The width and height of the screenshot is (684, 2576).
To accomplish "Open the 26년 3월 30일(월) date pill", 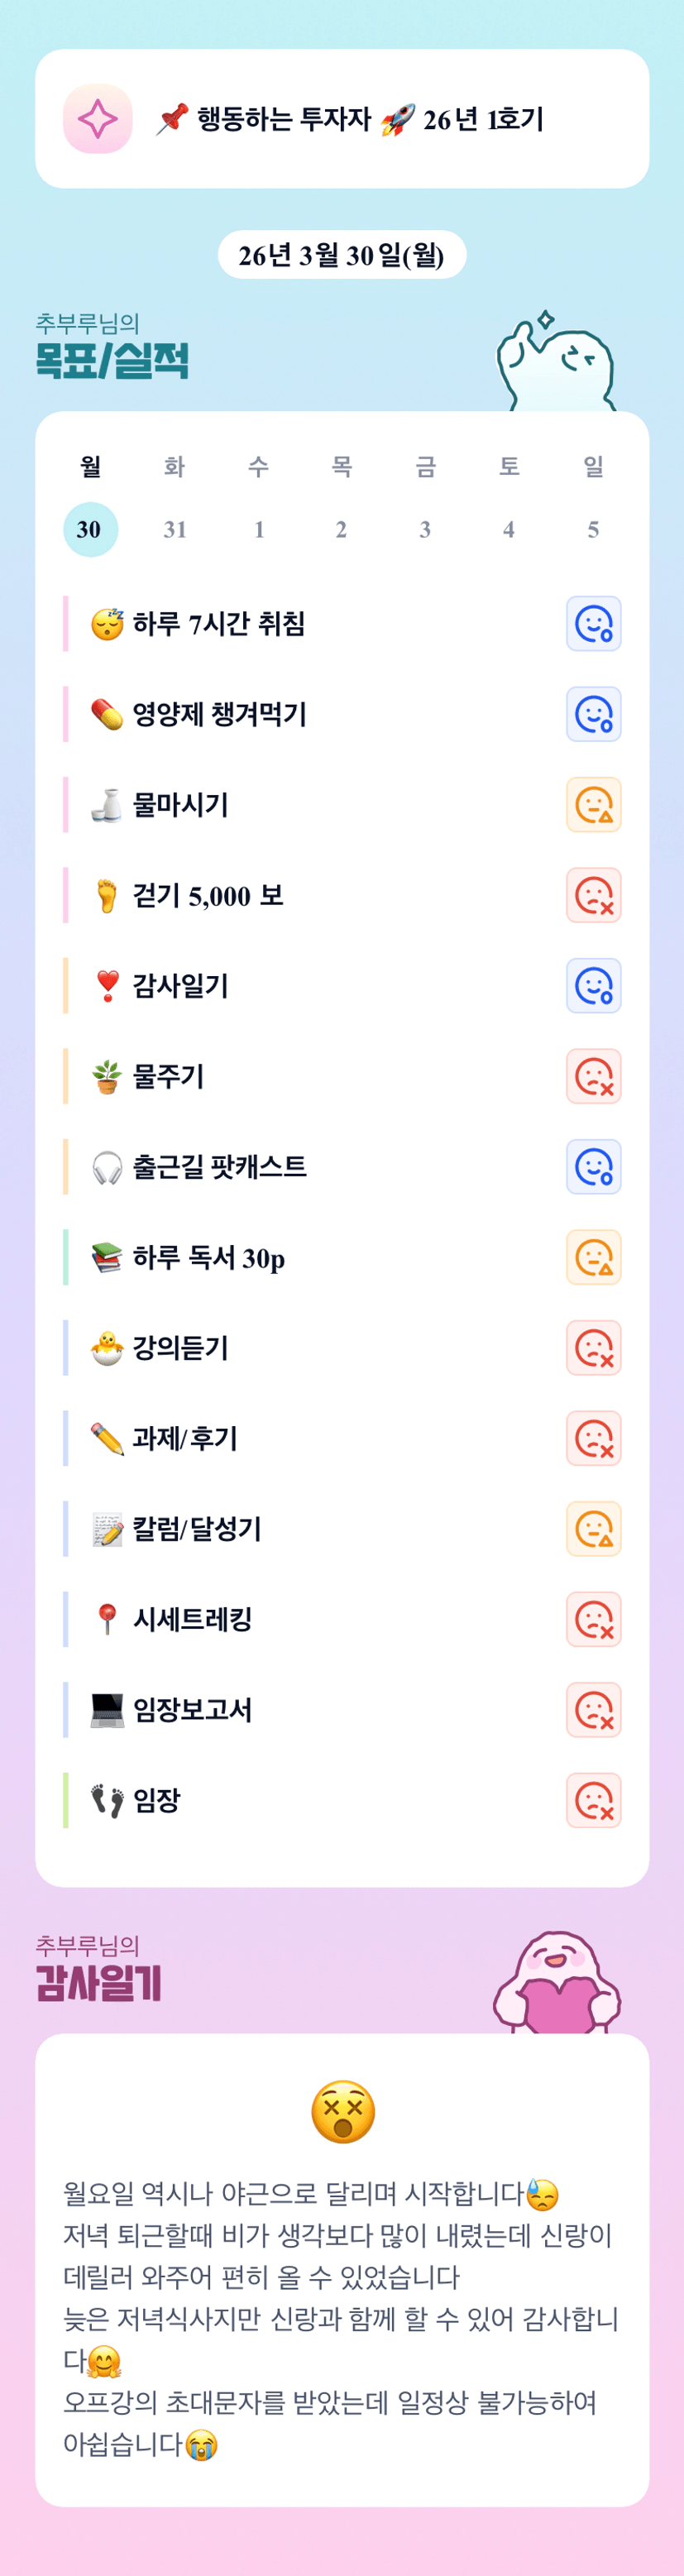I will tap(342, 255).
